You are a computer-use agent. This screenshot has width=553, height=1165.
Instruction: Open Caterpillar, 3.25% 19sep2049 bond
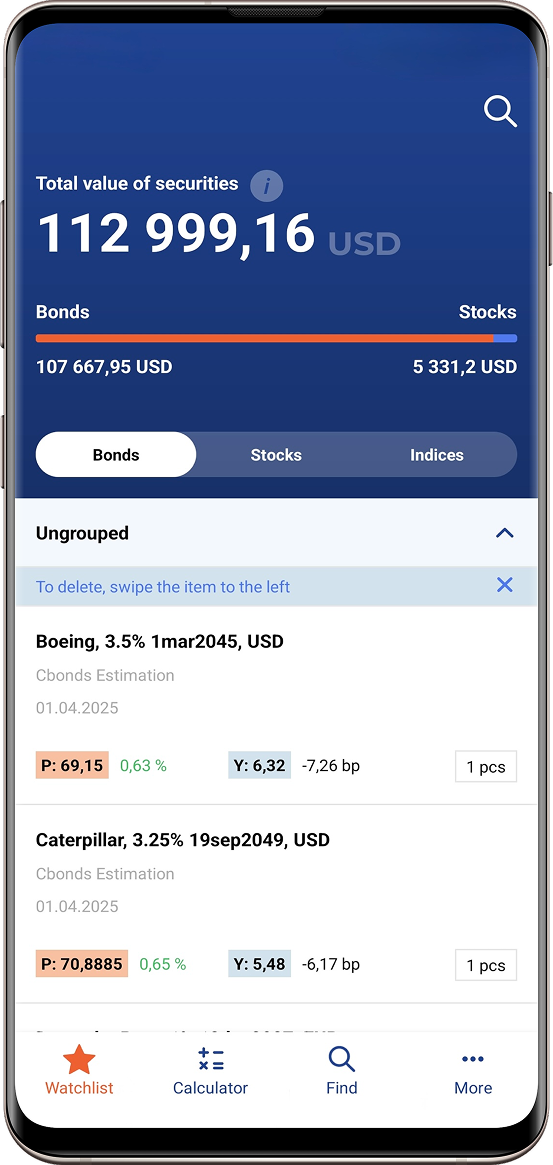click(183, 840)
